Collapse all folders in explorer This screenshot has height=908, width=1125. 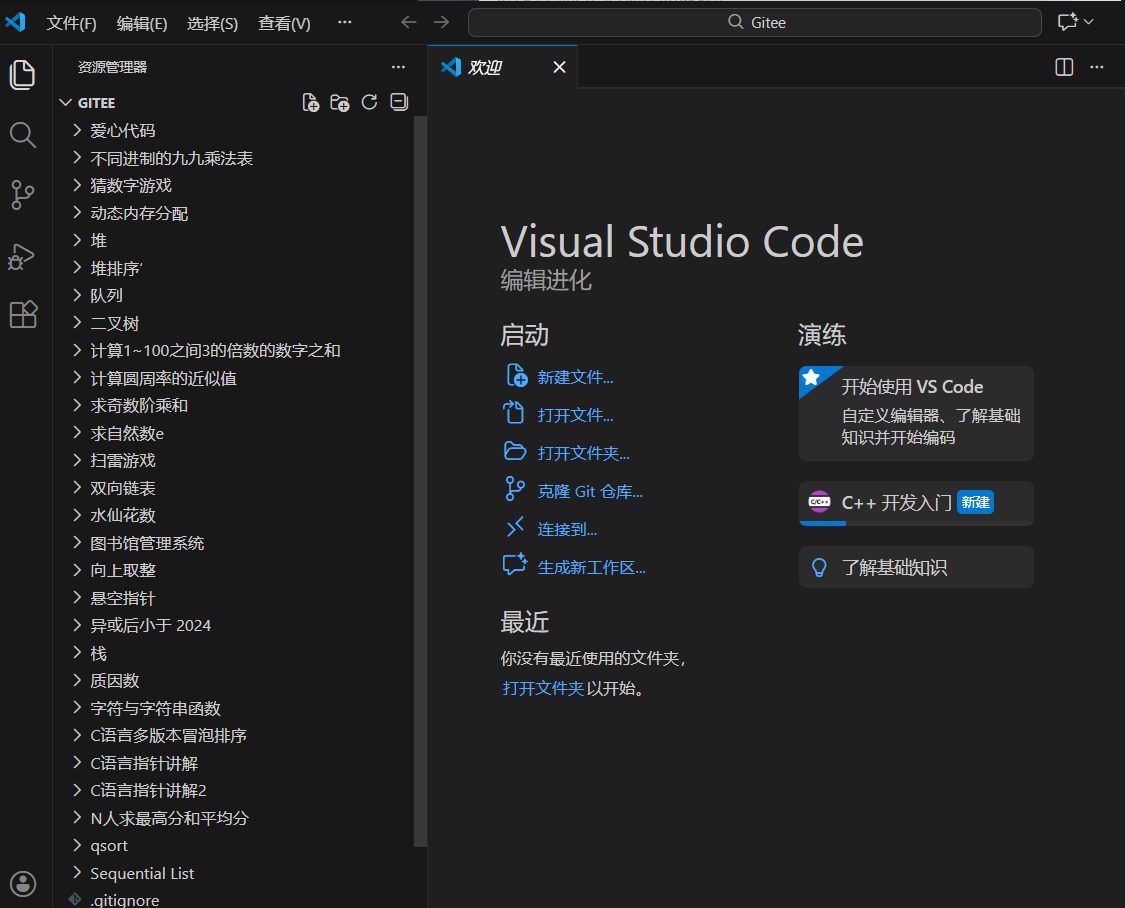coord(399,103)
